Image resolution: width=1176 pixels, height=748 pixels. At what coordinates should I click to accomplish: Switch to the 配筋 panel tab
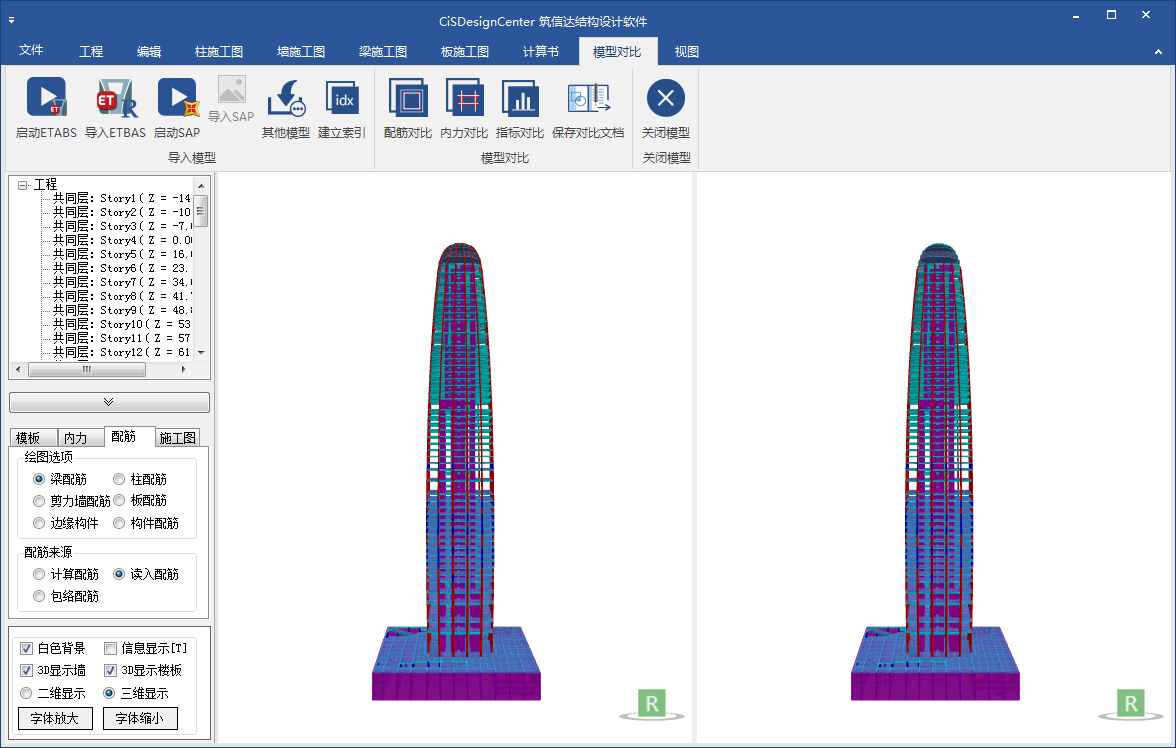point(129,436)
